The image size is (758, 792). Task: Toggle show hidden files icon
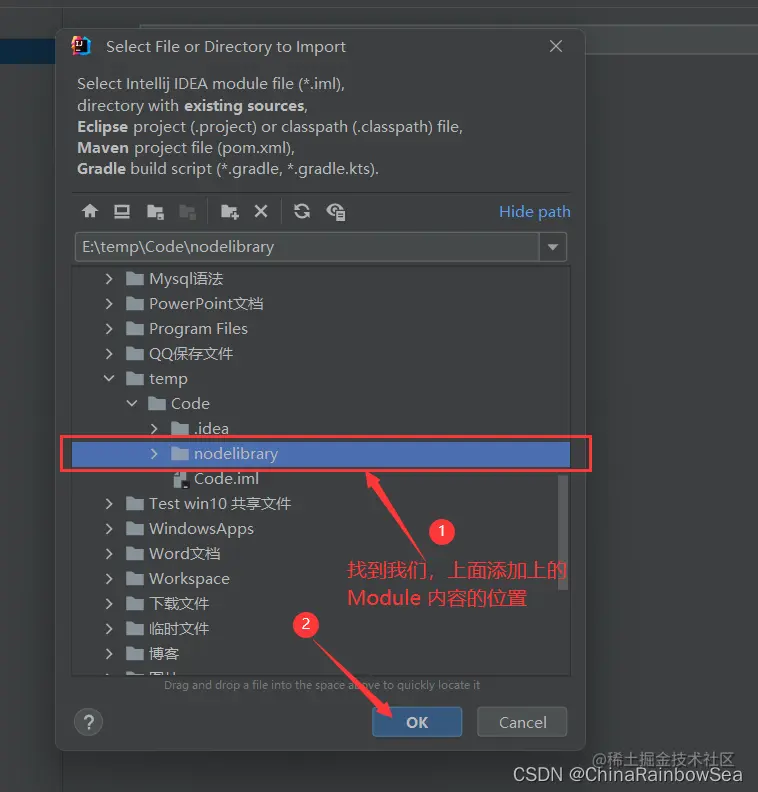[336, 212]
